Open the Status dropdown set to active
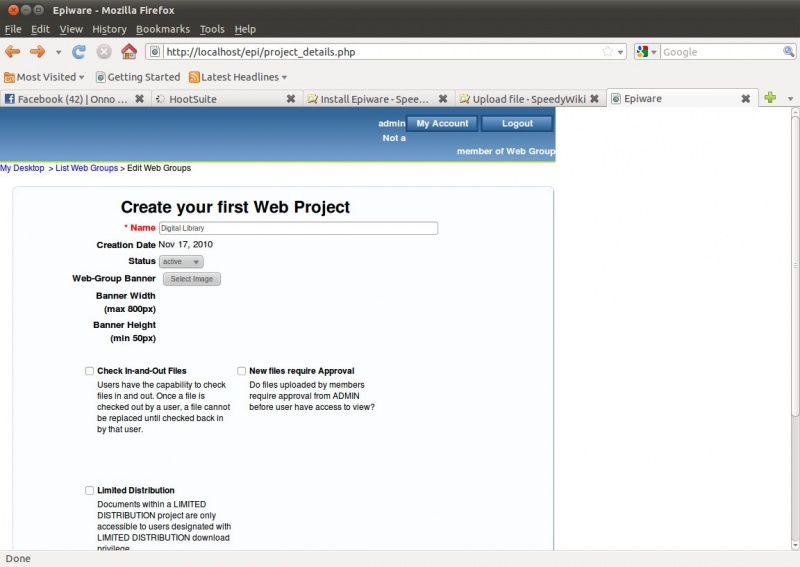This screenshot has height=567, width=800. click(x=181, y=261)
